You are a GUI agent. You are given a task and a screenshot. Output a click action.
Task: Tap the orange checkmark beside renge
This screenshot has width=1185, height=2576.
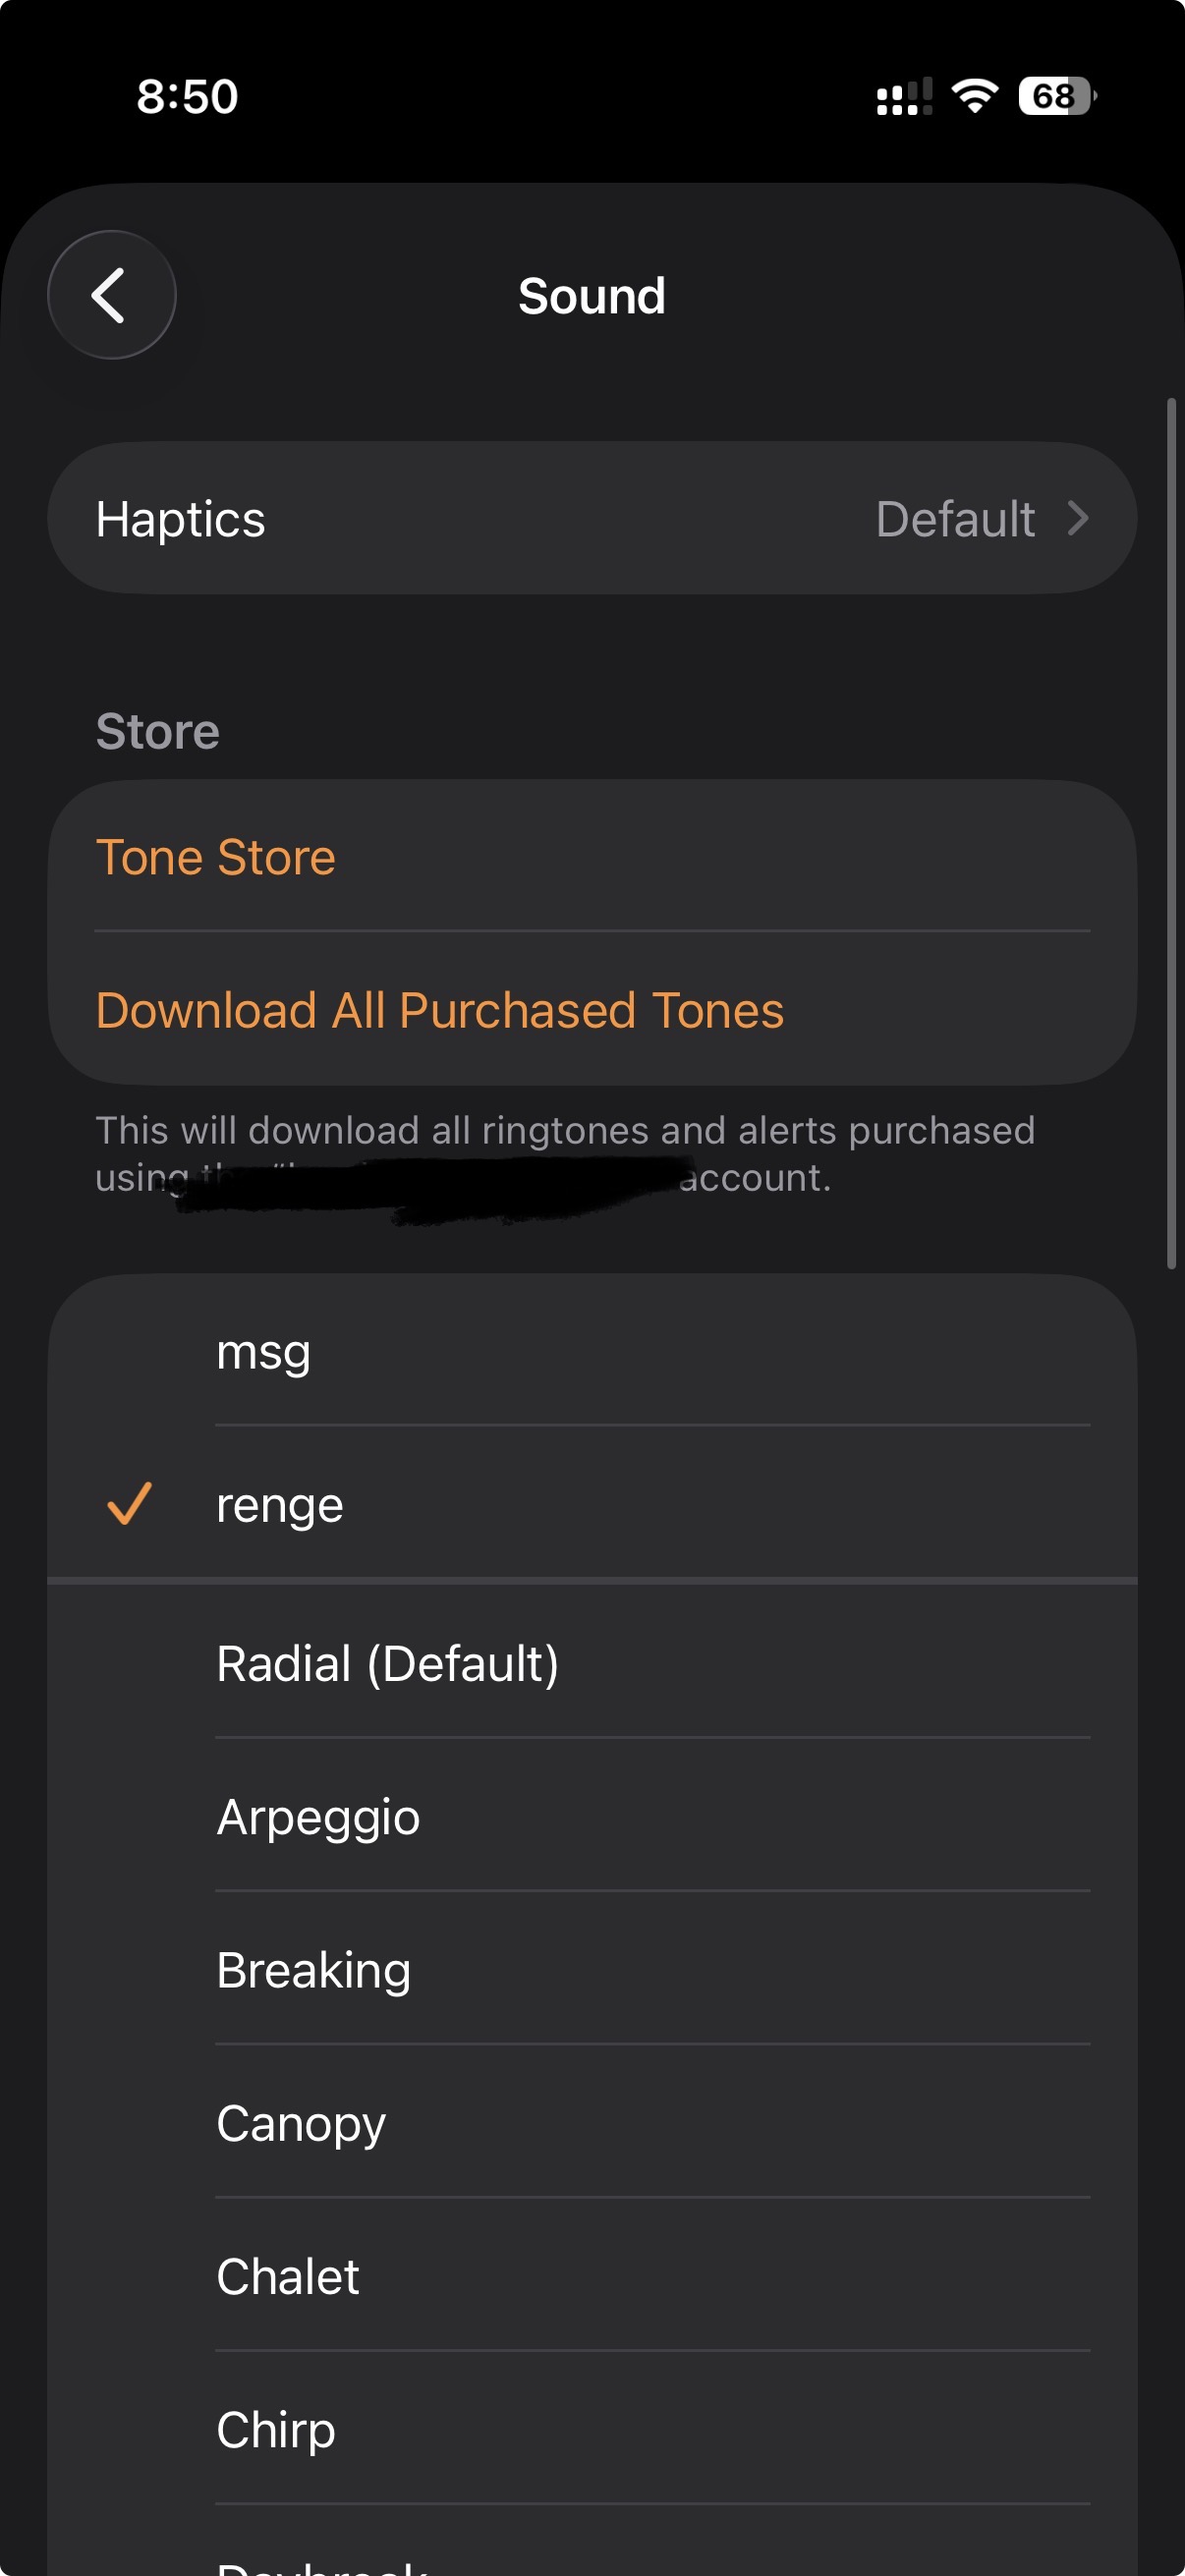(x=129, y=1504)
